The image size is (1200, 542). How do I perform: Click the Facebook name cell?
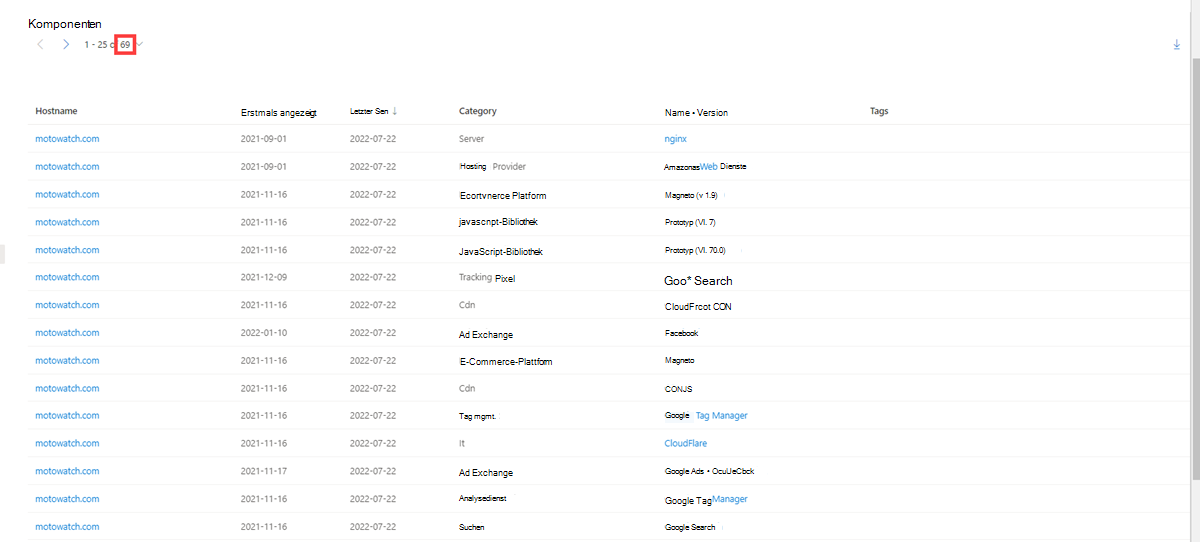pyautogui.click(x=681, y=333)
